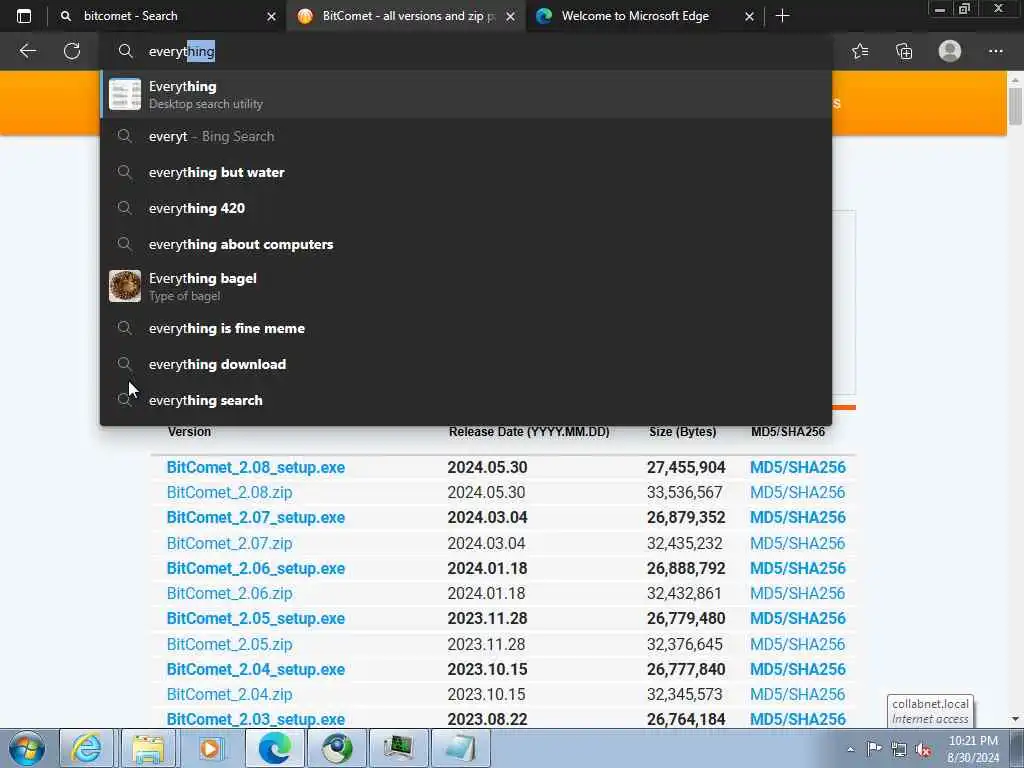The width and height of the screenshot is (1024, 768).
Task: Open the Windows Start button
Action: 27,748
